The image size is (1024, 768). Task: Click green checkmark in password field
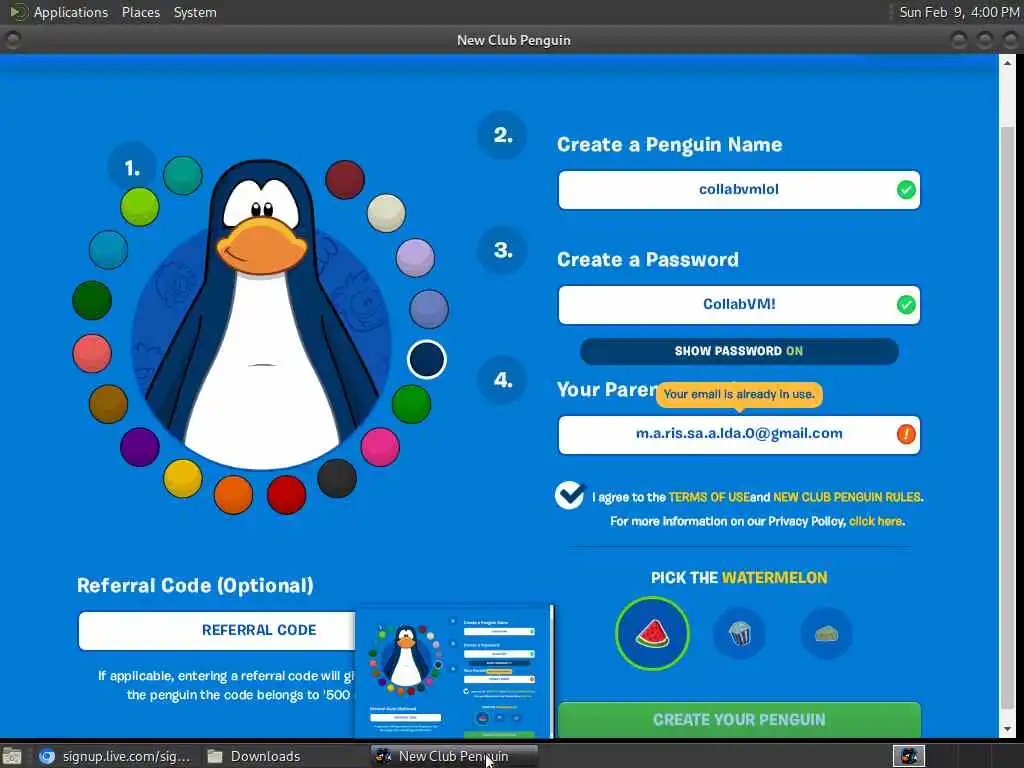[906, 305]
